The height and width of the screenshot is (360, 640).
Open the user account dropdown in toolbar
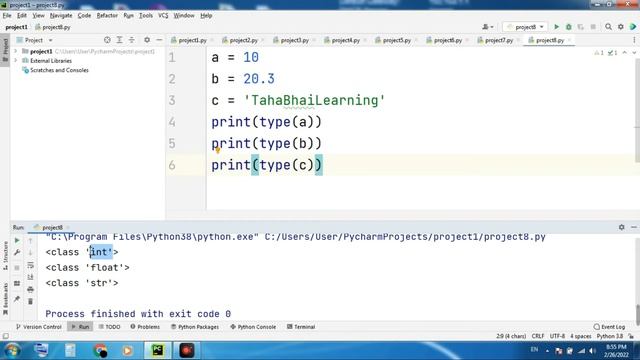point(487,27)
